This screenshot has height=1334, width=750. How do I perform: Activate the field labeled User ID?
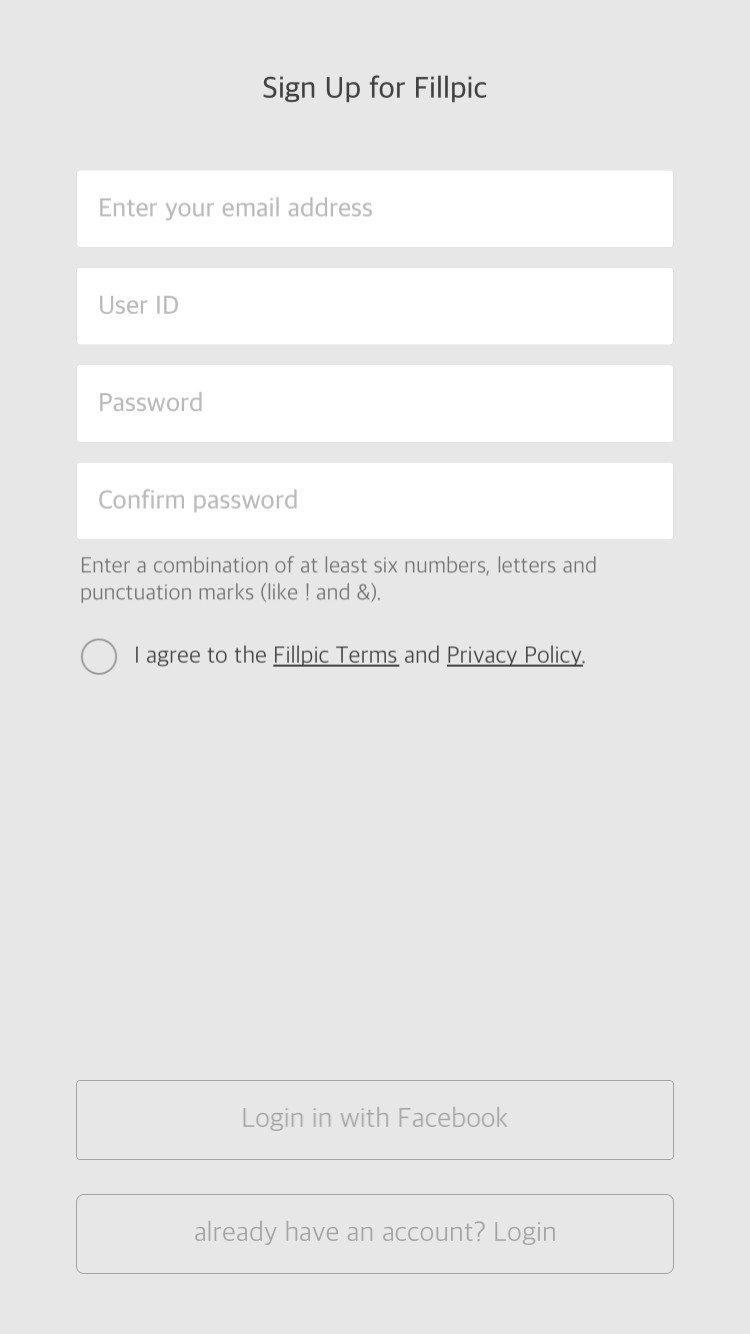[x=374, y=306]
